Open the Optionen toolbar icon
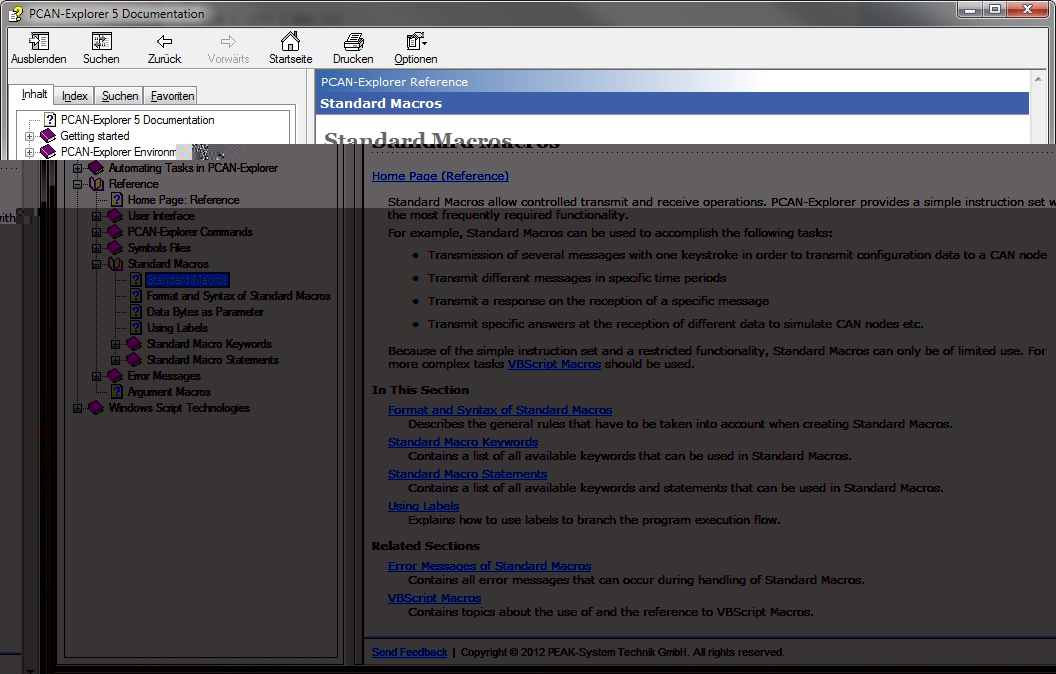 coord(416,42)
